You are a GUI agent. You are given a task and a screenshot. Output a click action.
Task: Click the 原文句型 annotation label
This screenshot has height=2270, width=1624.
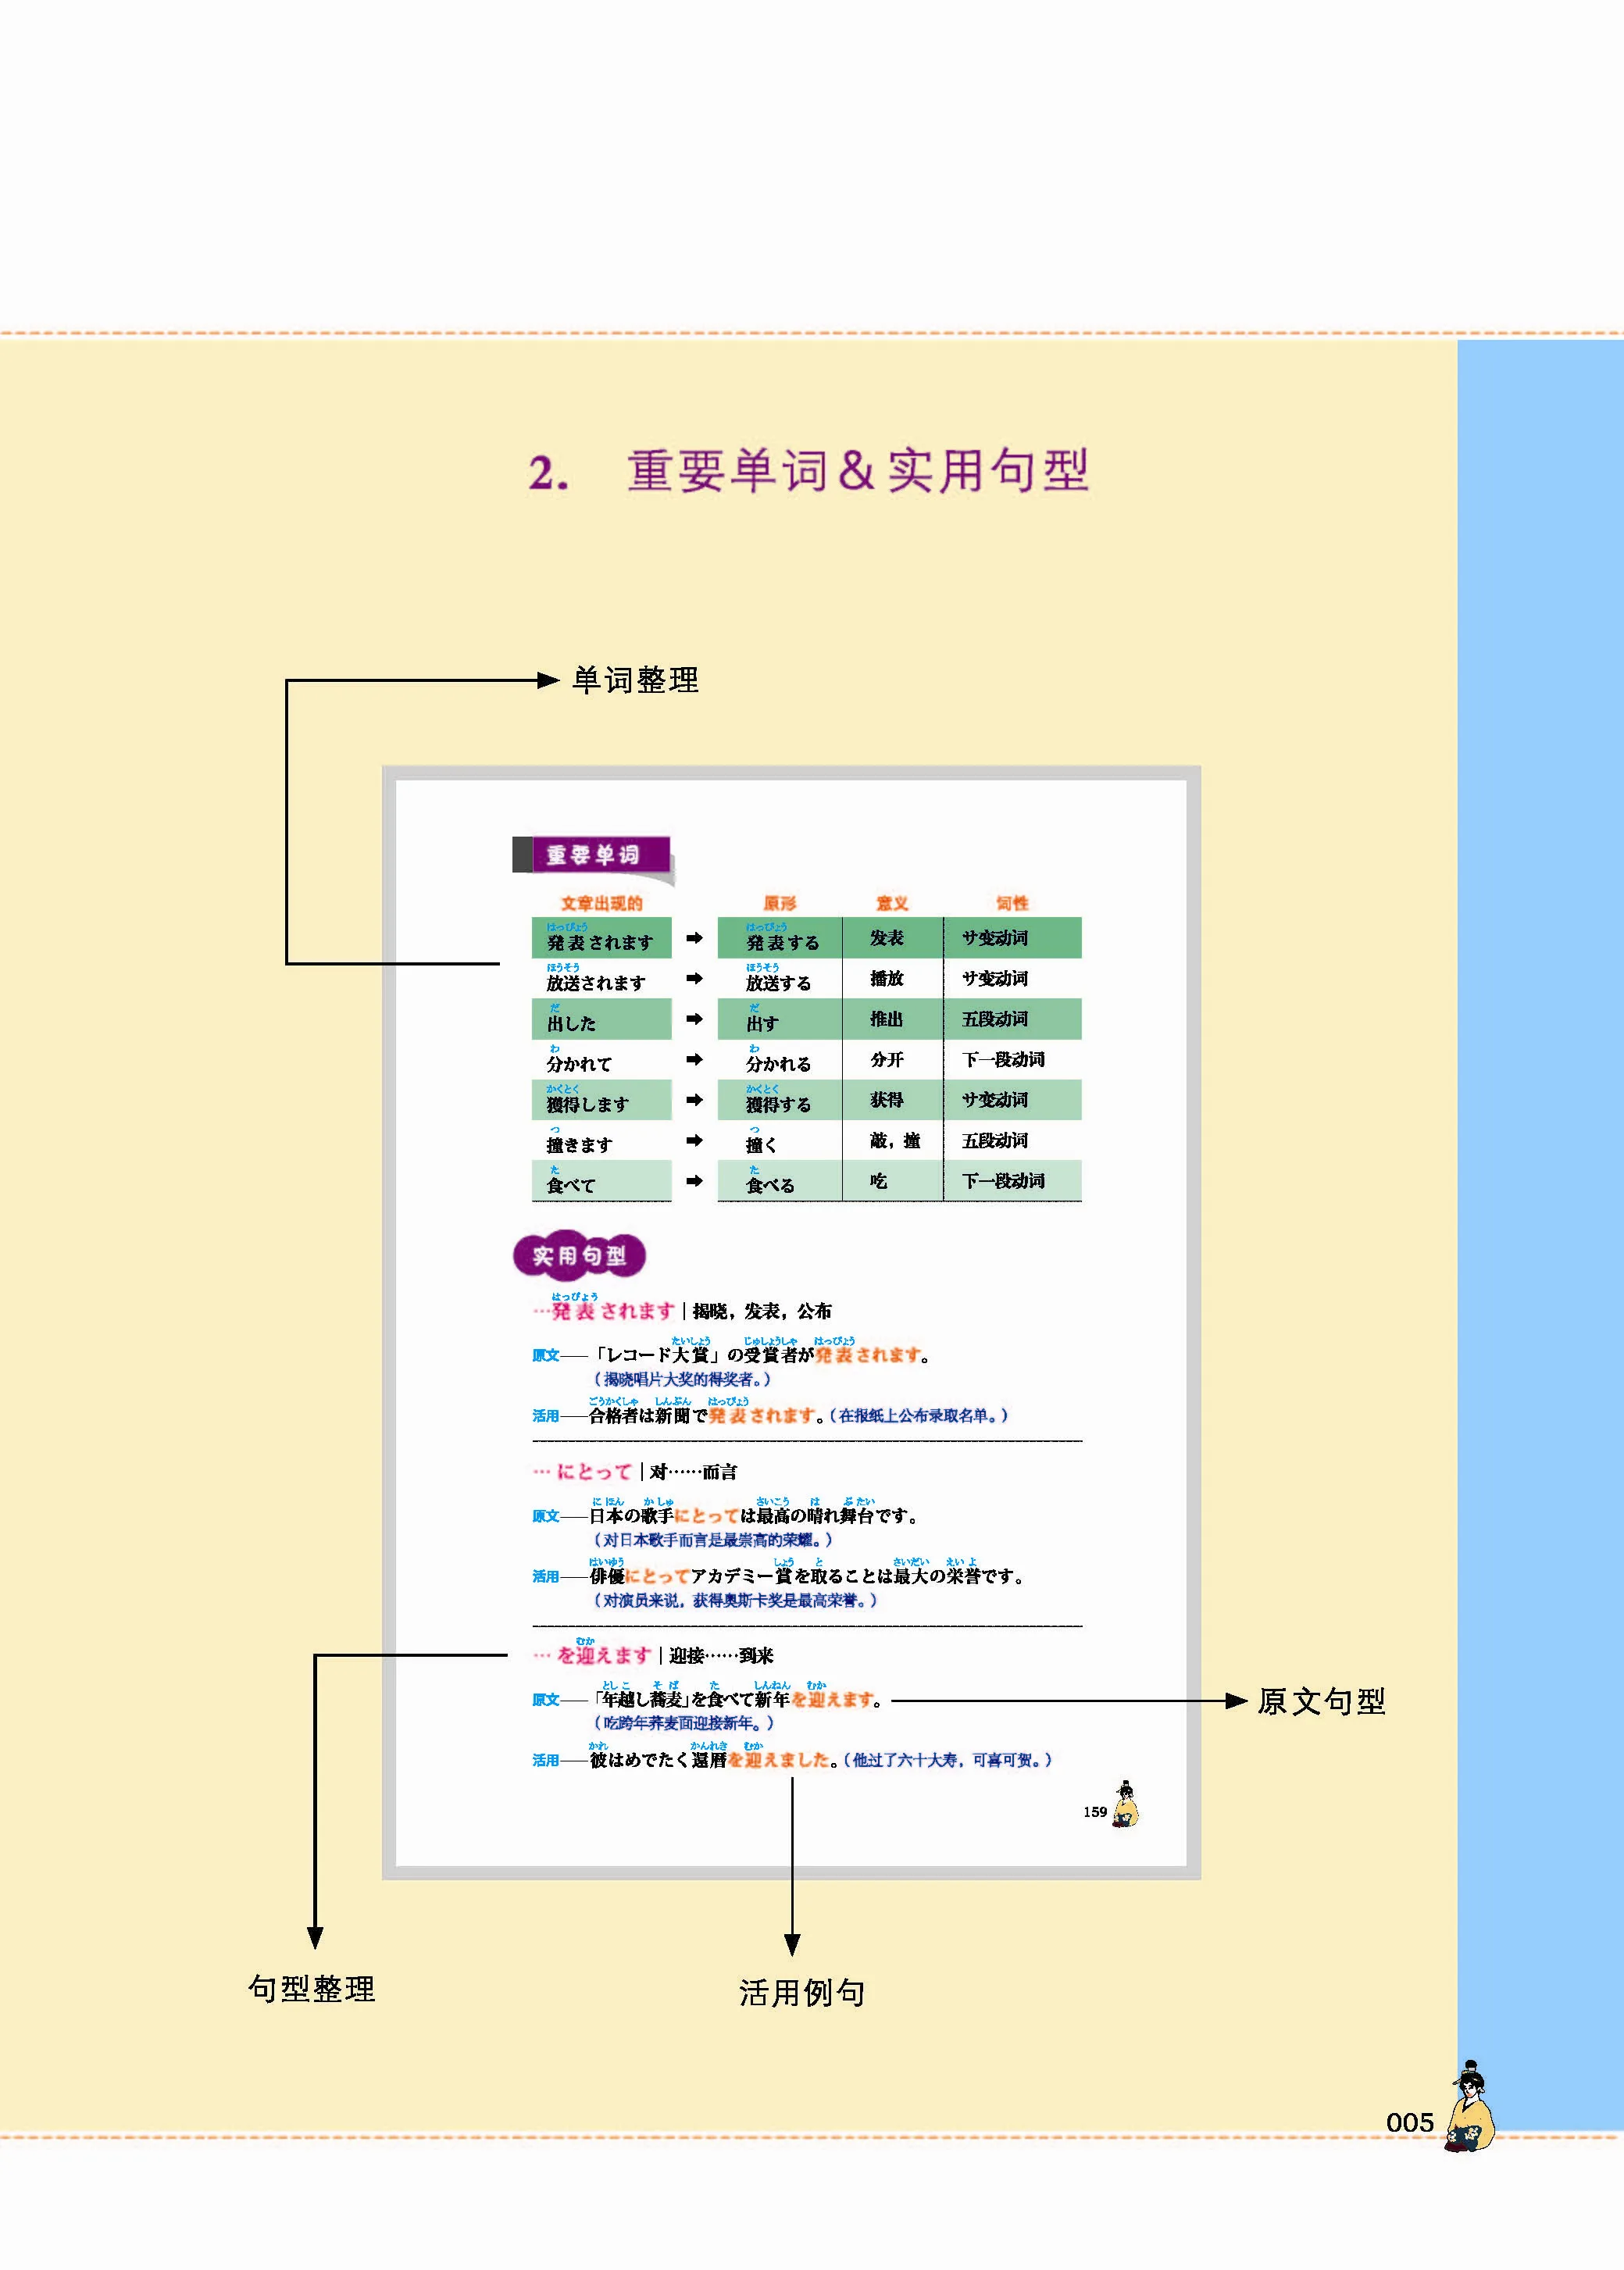pyautogui.click(x=1321, y=1701)
